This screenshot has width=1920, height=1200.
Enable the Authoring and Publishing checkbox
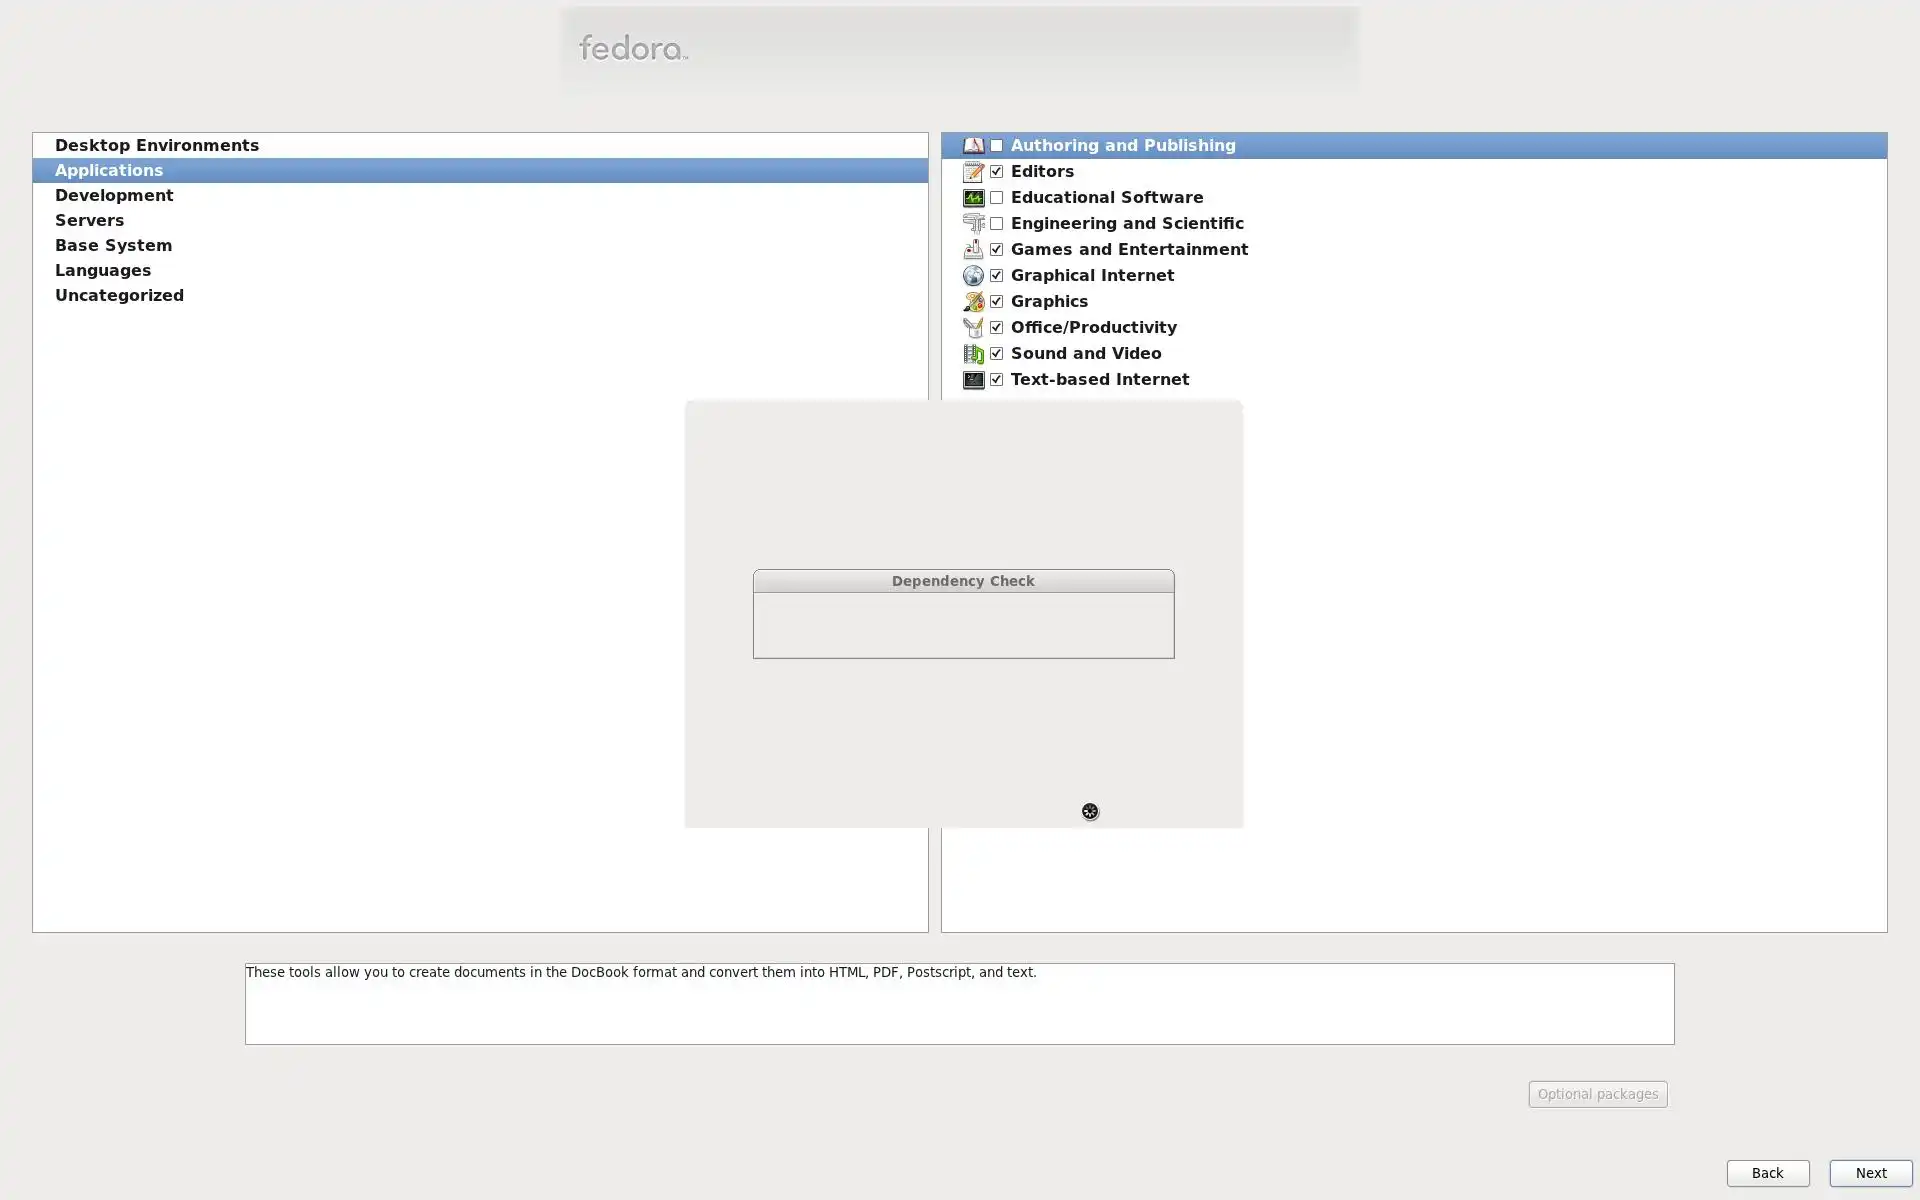[996, 146]
